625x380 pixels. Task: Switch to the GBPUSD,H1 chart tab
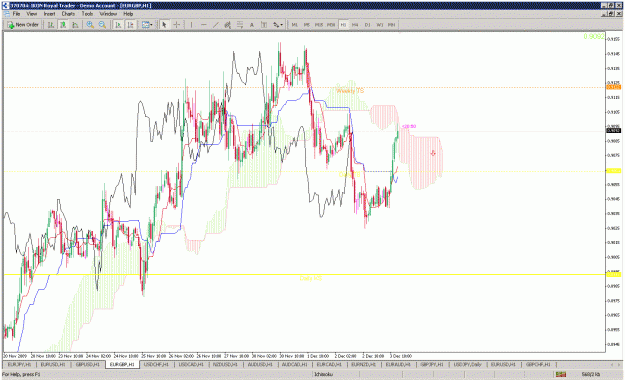click(87, 364)
